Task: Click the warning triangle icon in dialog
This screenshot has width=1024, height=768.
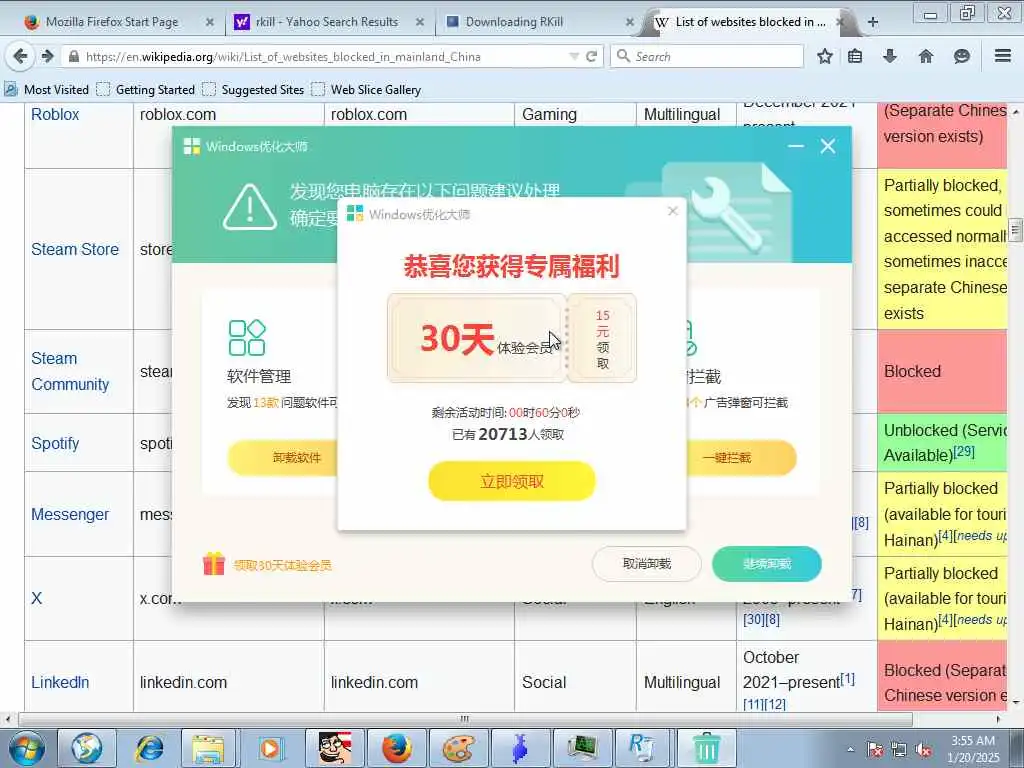Action: click(249, 206)
